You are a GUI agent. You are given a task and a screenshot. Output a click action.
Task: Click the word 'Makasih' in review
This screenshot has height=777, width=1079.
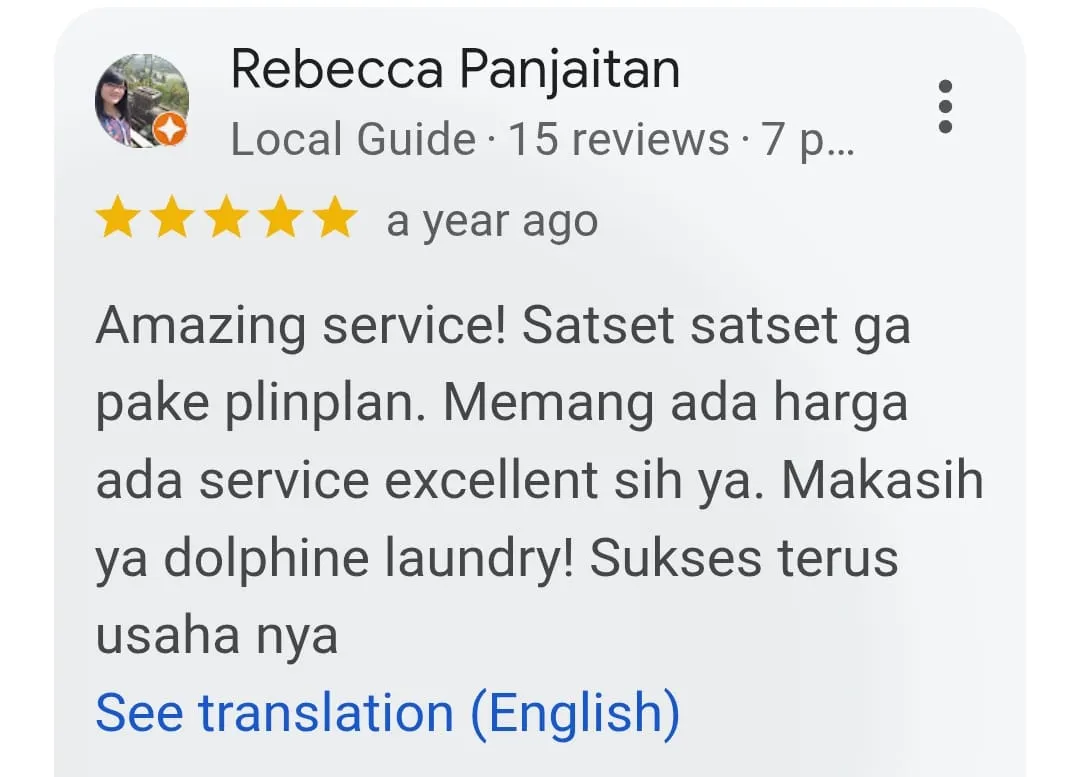tap(882, 480)
